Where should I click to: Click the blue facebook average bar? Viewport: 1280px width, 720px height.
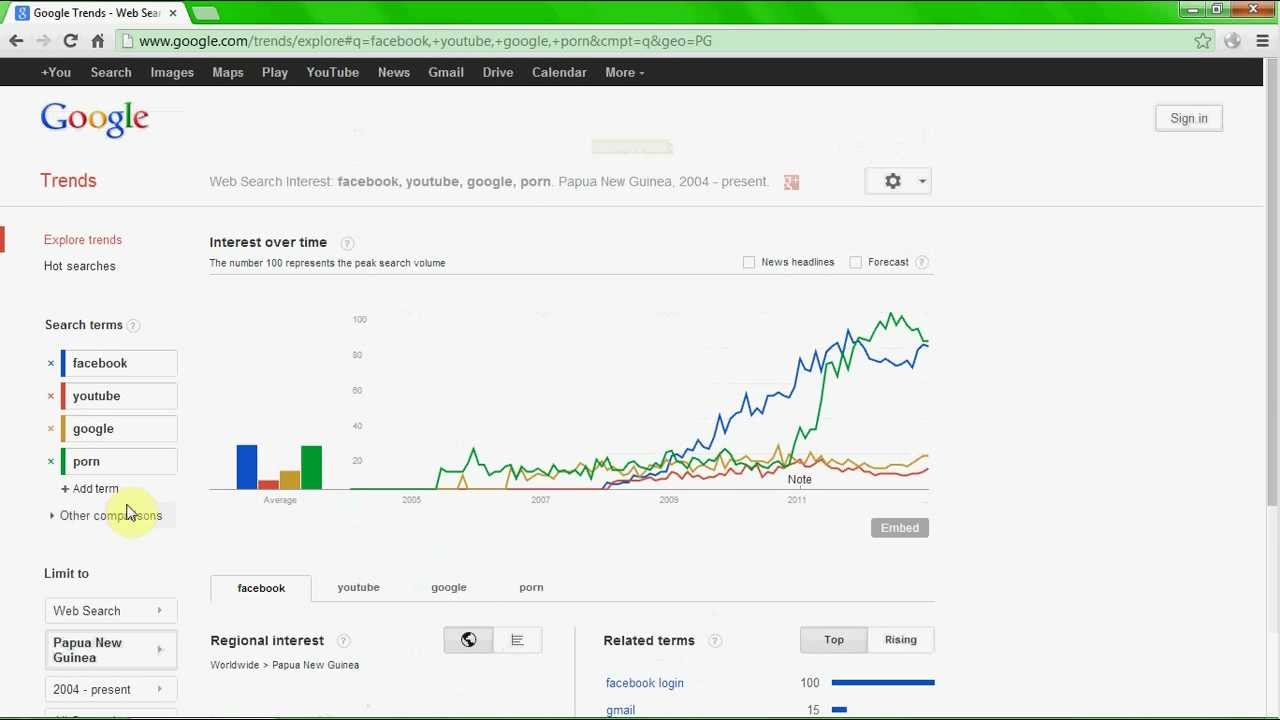point(247,467)
